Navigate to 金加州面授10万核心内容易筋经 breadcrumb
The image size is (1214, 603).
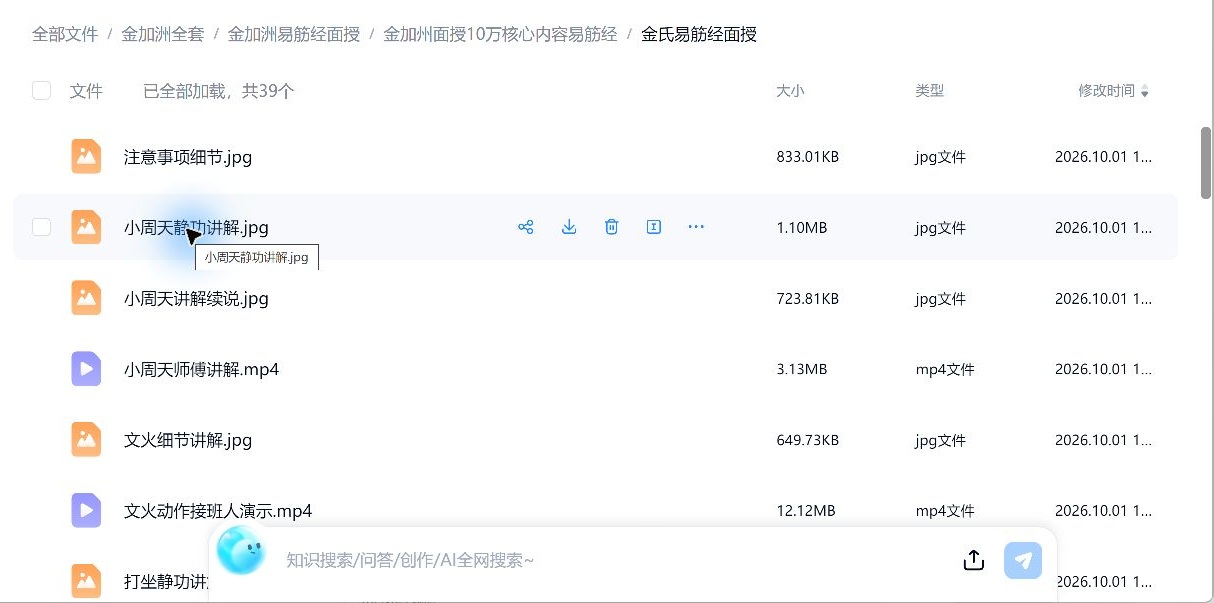coord(500,34)
